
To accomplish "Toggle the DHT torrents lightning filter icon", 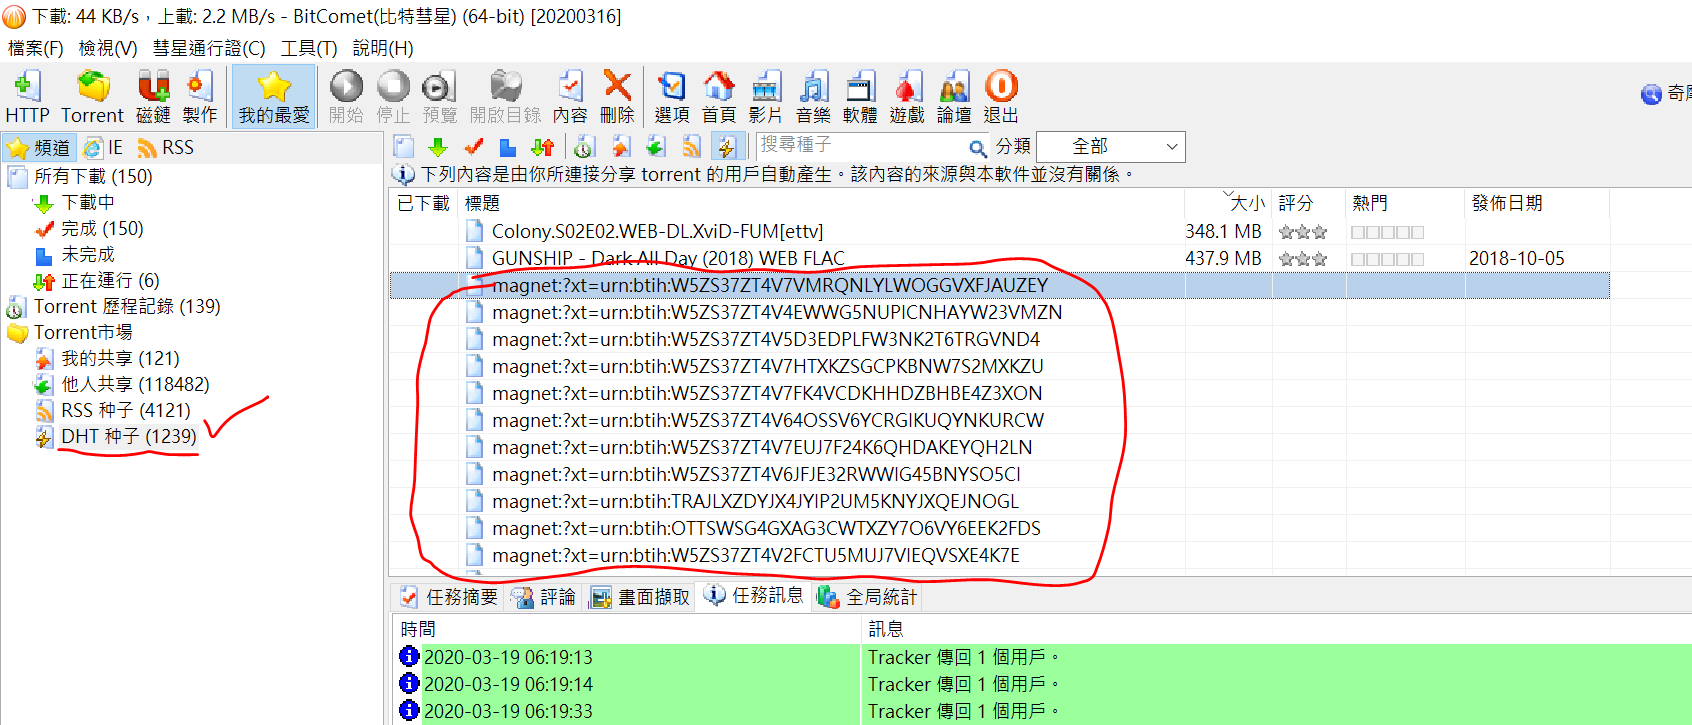I will pos(726,147).
